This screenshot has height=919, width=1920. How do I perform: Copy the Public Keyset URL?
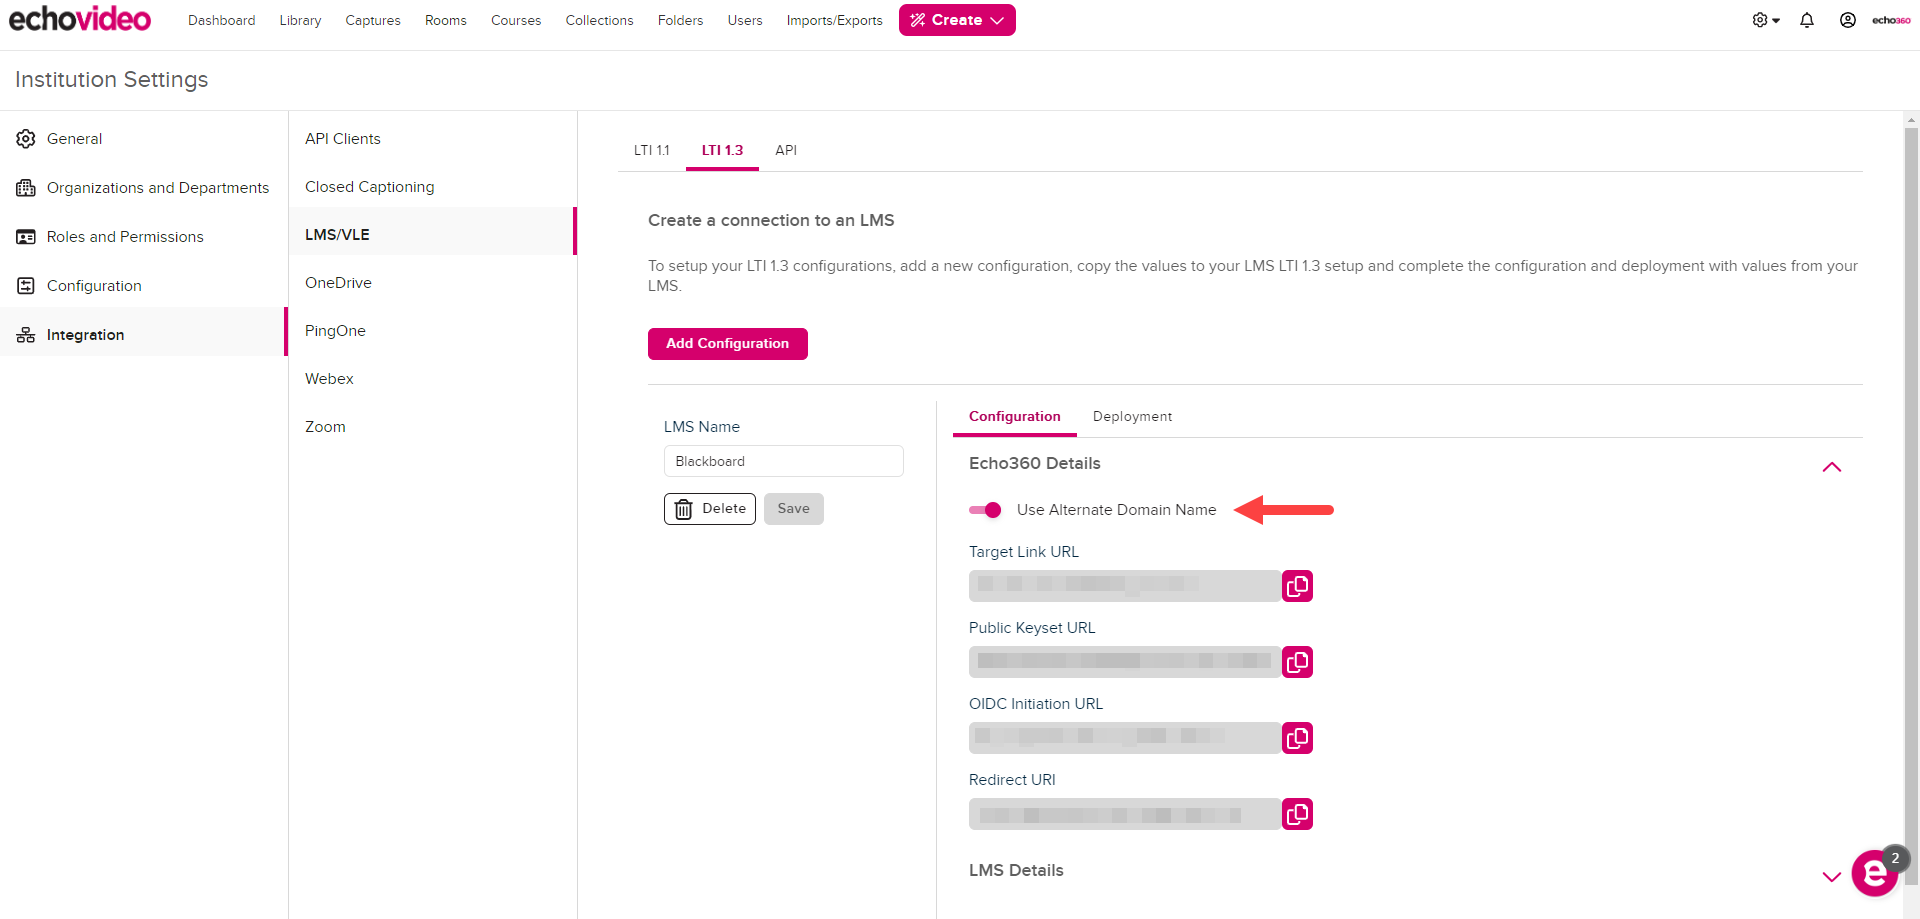pos(1297,662)
